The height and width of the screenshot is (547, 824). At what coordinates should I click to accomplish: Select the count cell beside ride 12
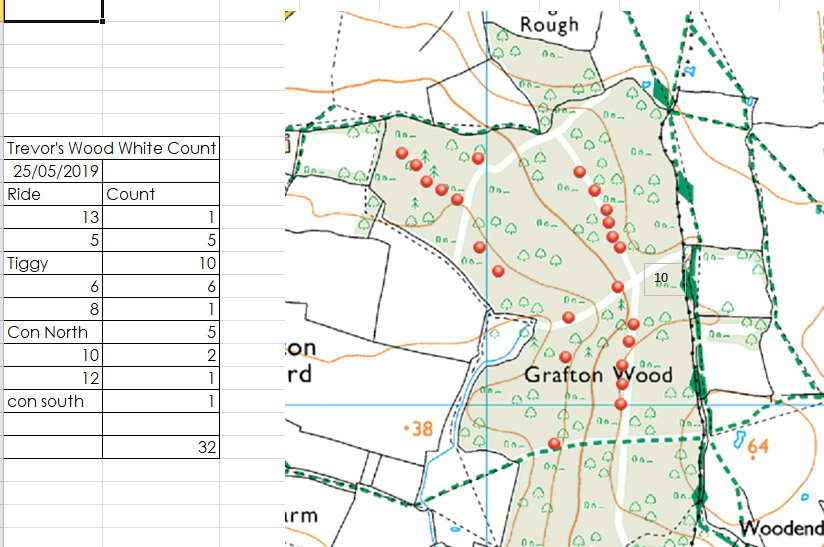point(160,378)
